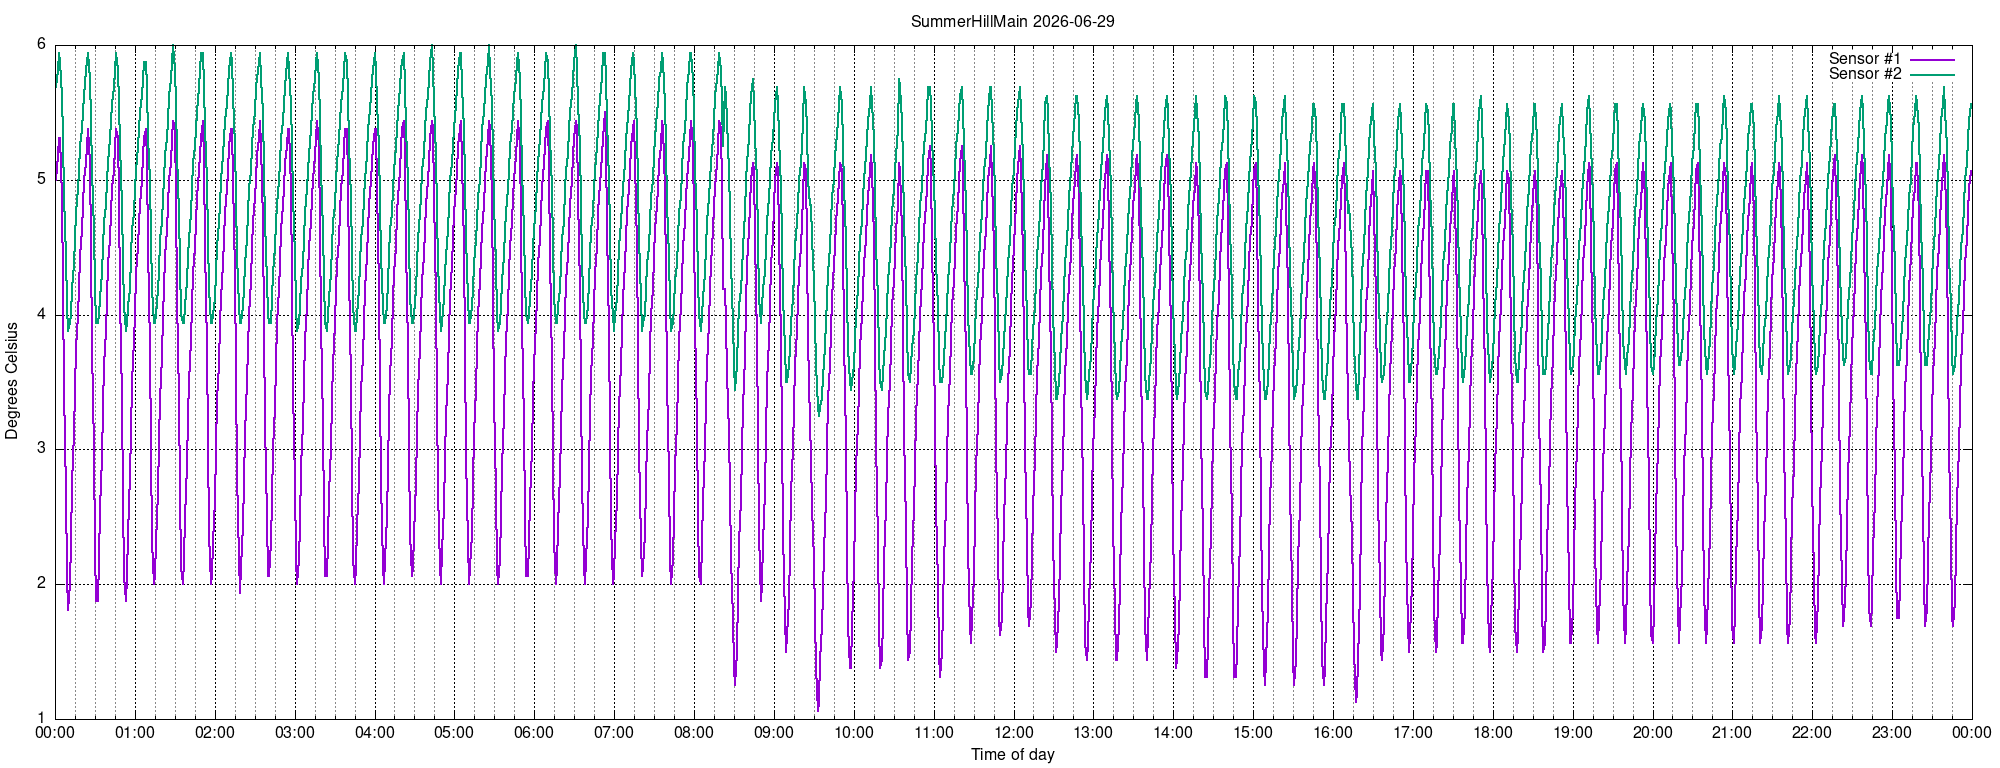Click the 01:00 time axis label
Viewport: 2000px width, 768px height.
(135, 733)
